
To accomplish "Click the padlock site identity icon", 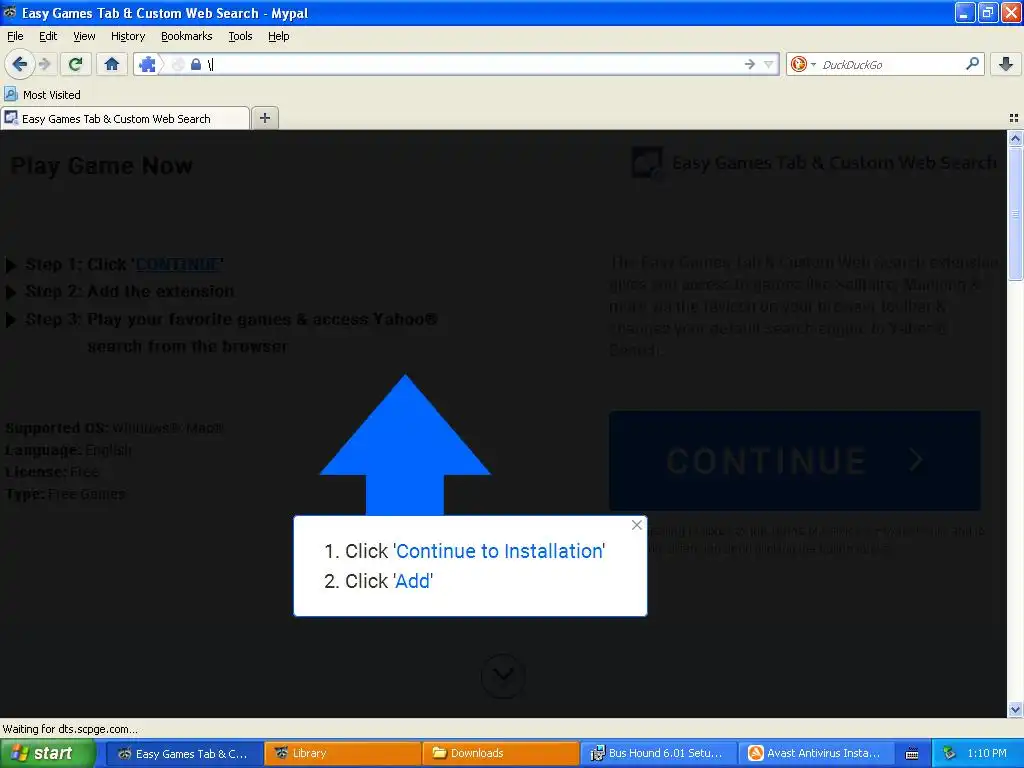I will pos(195,64).
